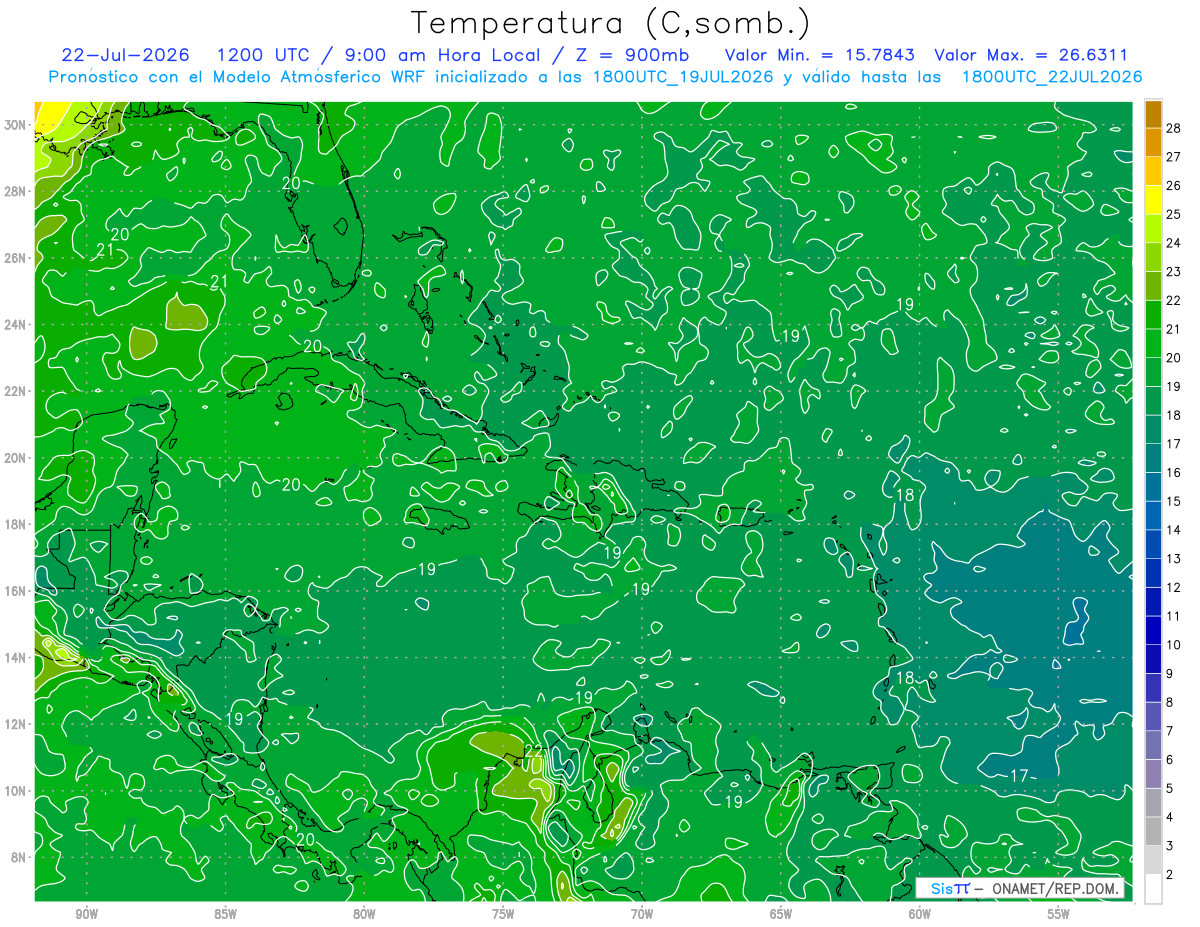Click the '90W' longitude axis label
Screen dimensions: 1200x927
[86, 914]
